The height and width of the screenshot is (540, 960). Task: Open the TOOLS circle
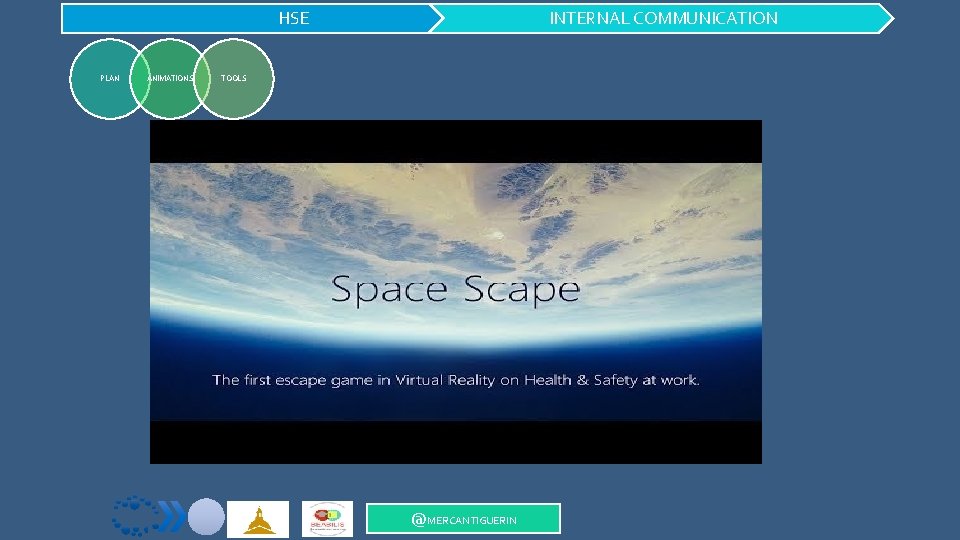point(234,78)
